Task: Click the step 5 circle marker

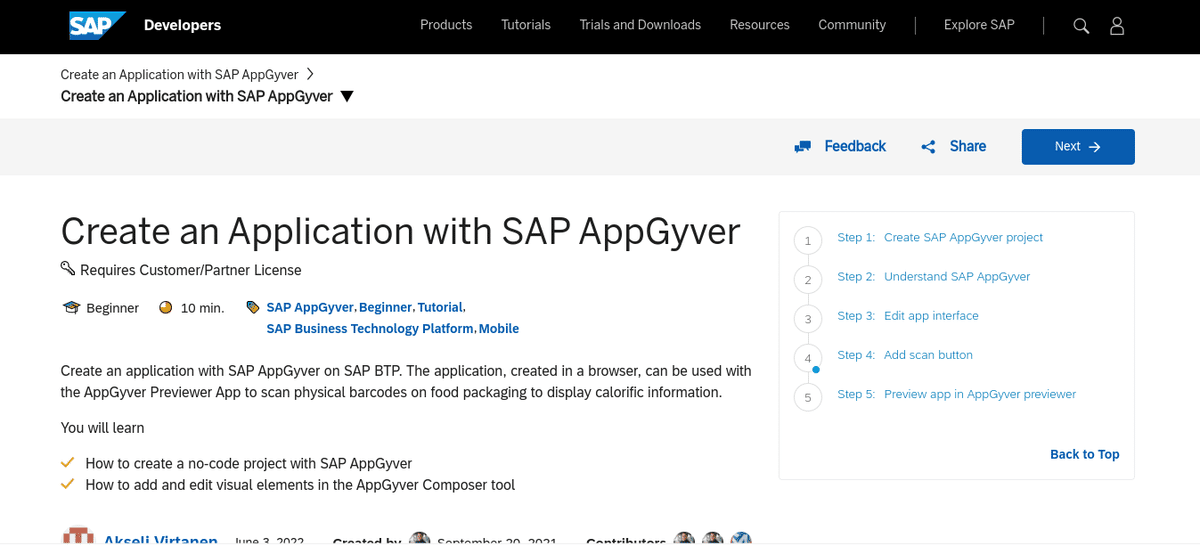Action: pyautogui.click(x=808, y=398)
